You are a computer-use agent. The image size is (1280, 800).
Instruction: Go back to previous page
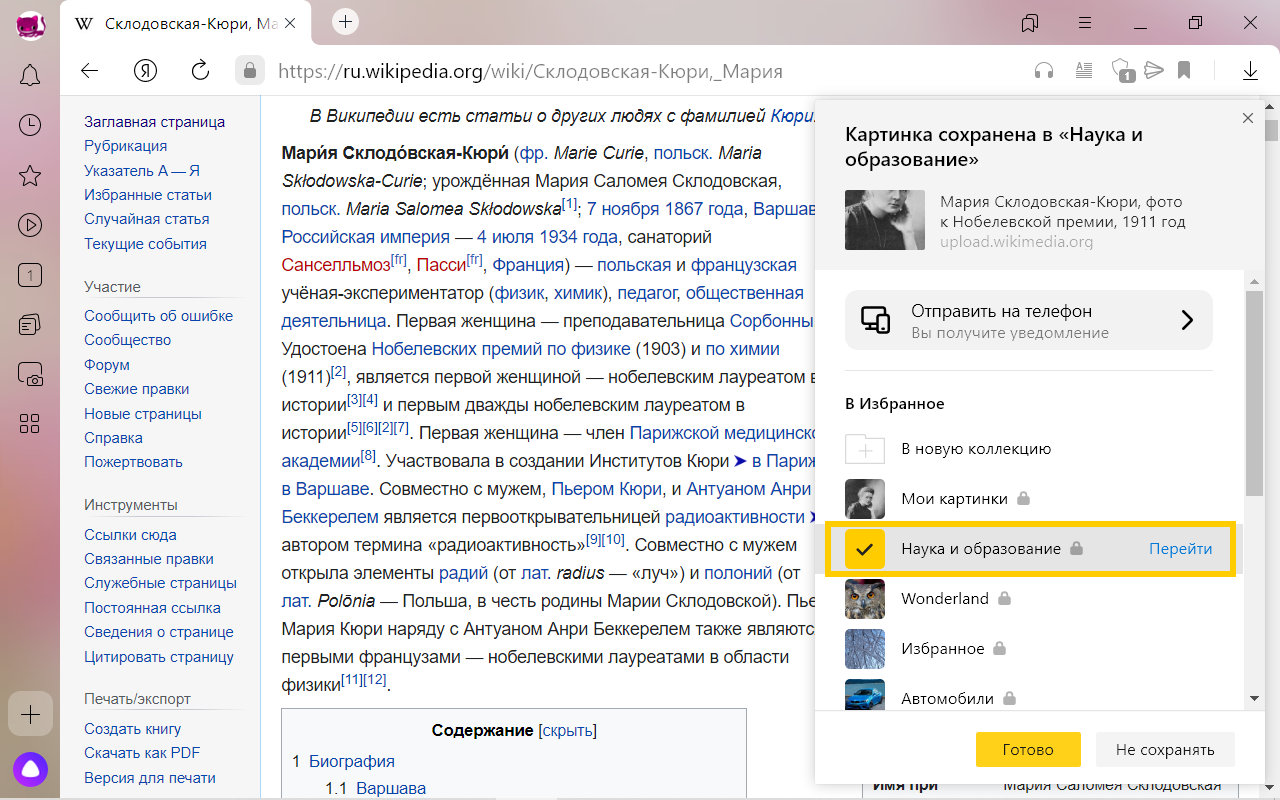(90, 71)
